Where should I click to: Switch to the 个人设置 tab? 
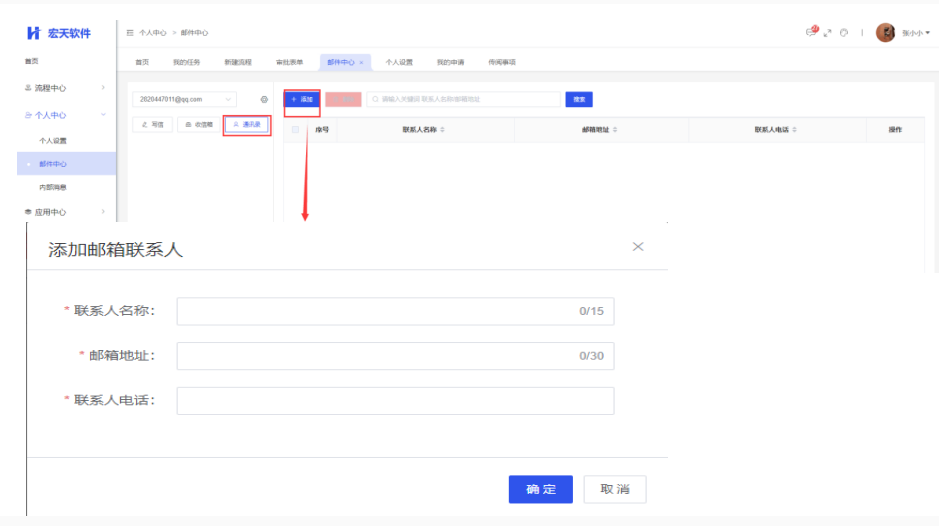pos(399,62)
